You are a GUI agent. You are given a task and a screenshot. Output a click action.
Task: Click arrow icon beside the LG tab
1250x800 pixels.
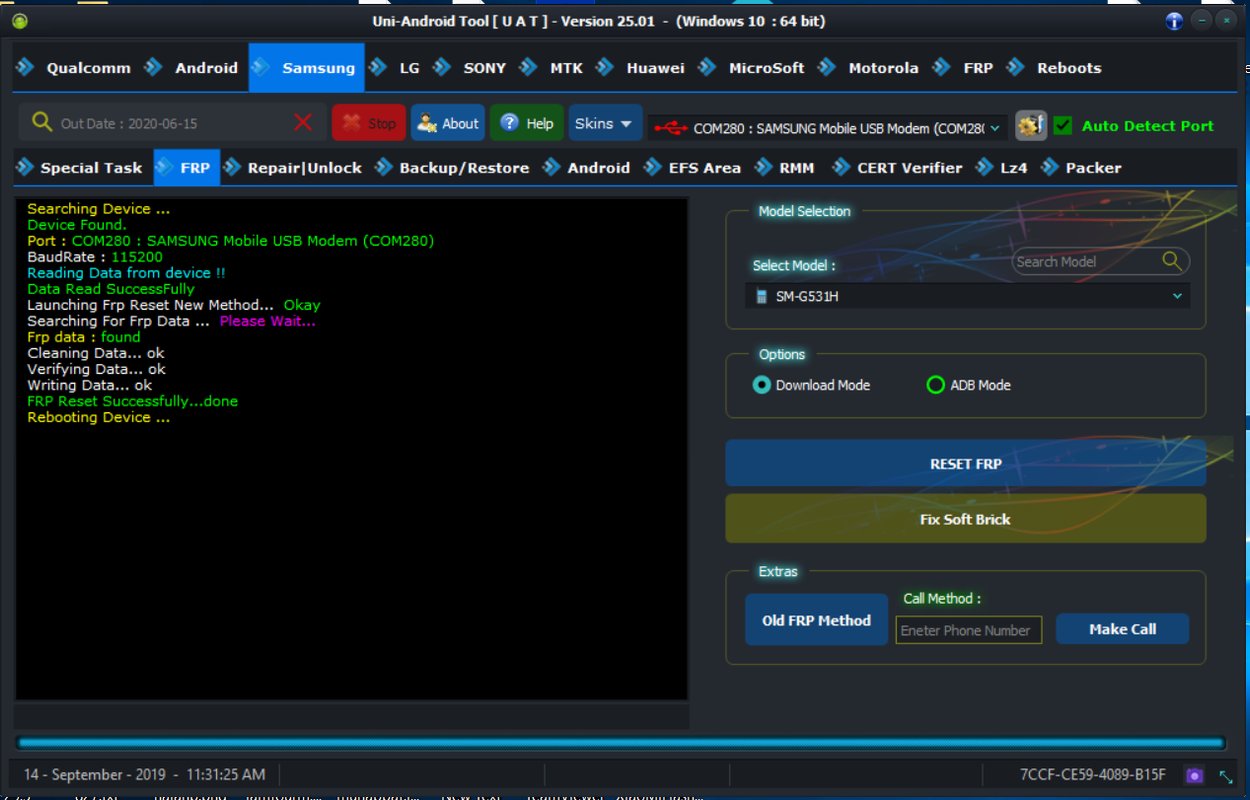378,67
